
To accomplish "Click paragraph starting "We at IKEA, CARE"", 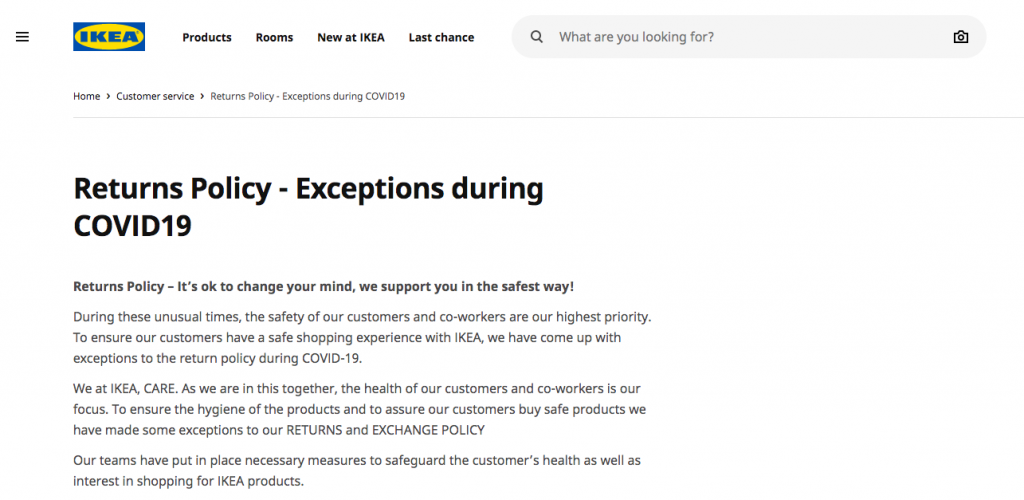I will tap(360, 409).
